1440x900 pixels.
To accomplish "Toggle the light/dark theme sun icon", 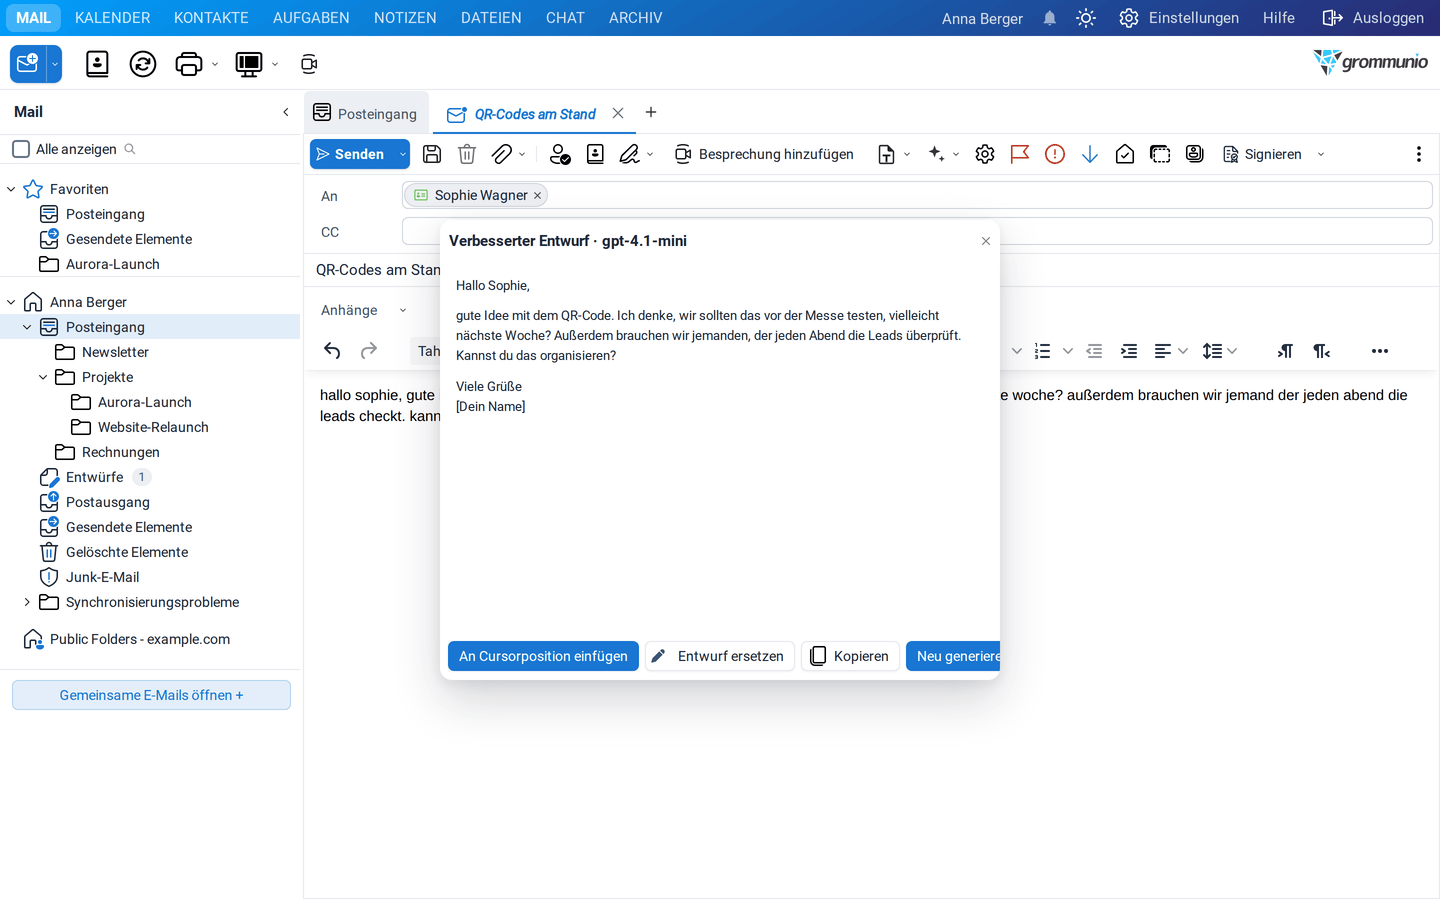I will click(x=1086, y=18).
